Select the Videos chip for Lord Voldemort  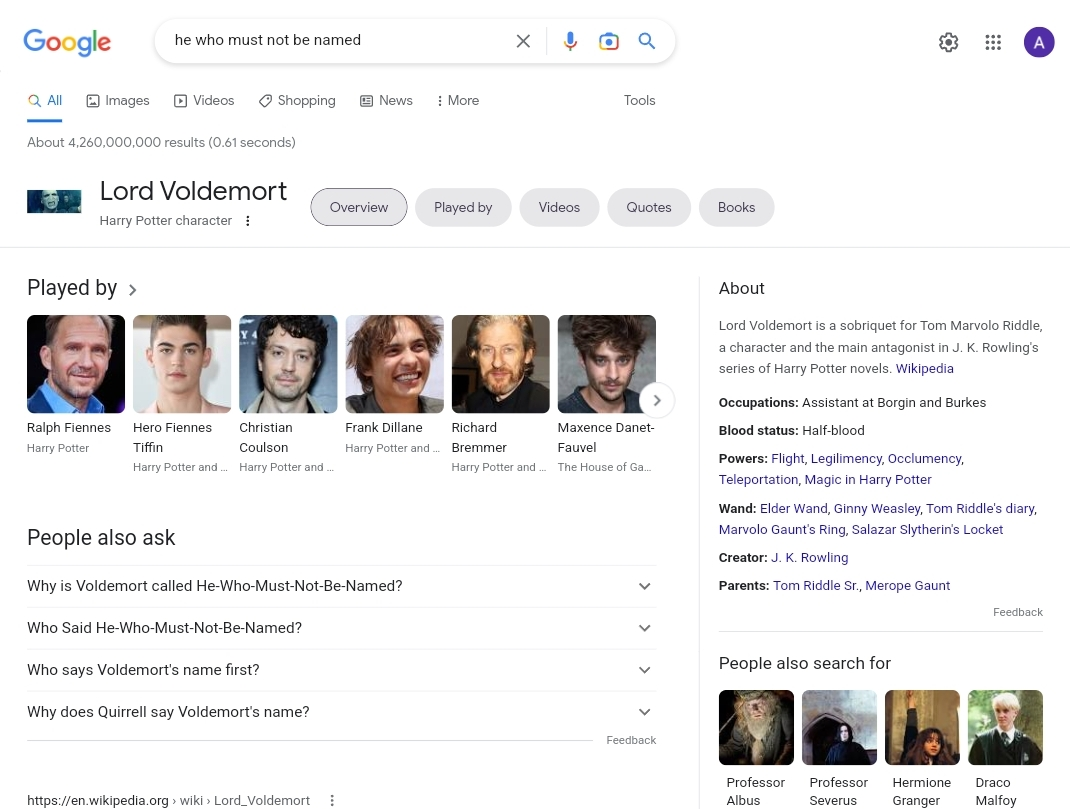[560, 207]
